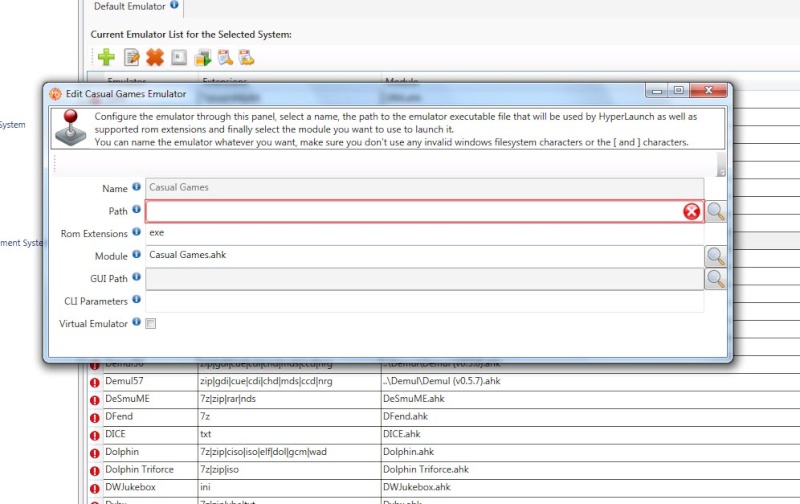Click the orange X delete emulator icon
The height and width of the screenshot is (504, 800).
(155, 57)
